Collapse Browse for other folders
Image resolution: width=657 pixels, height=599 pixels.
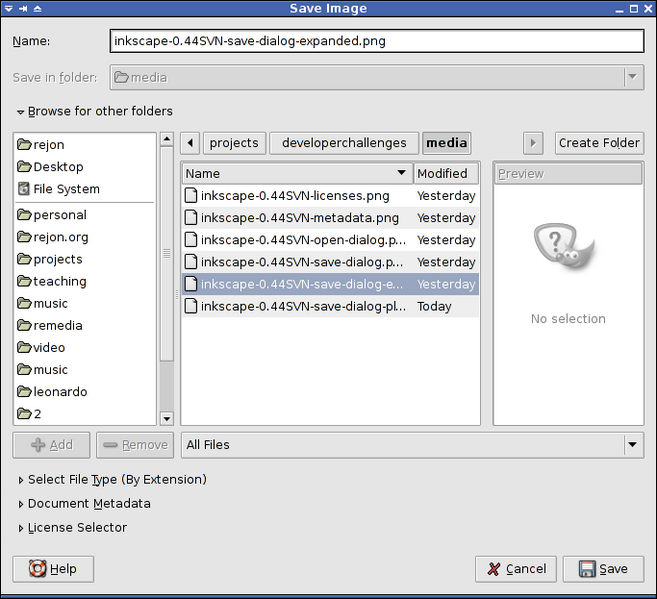click(20, 112)
